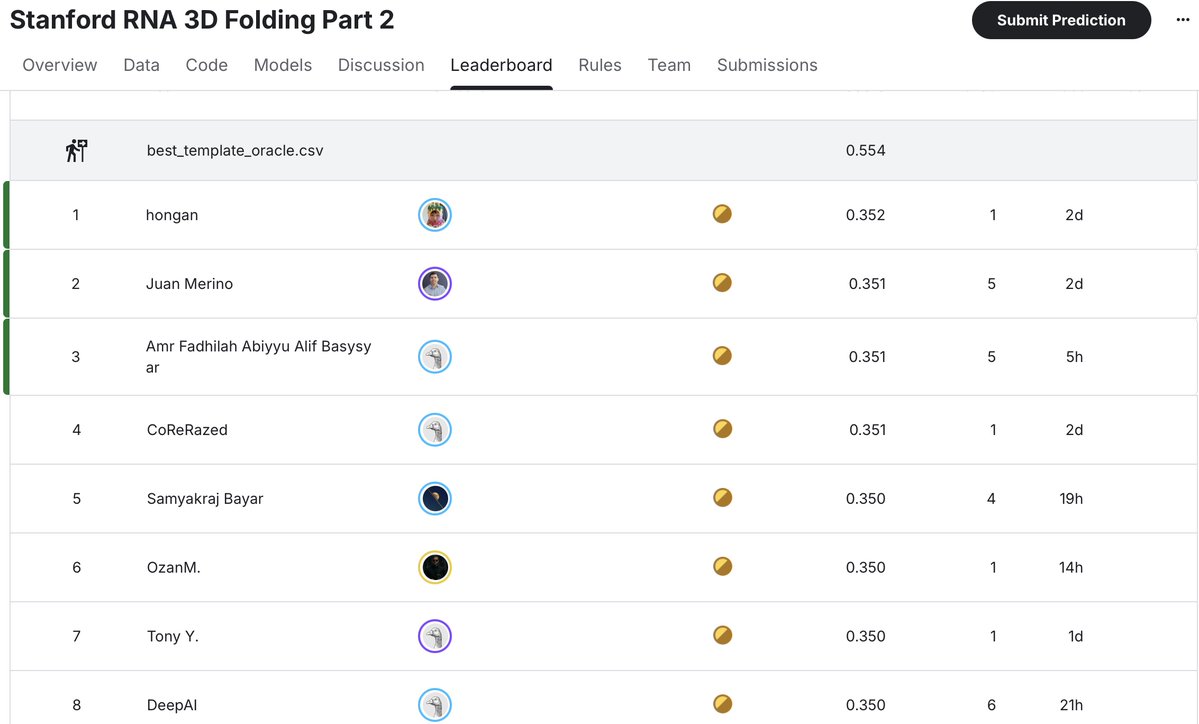
Task: Open team name hongan
Action: click(x=172, y=216)
